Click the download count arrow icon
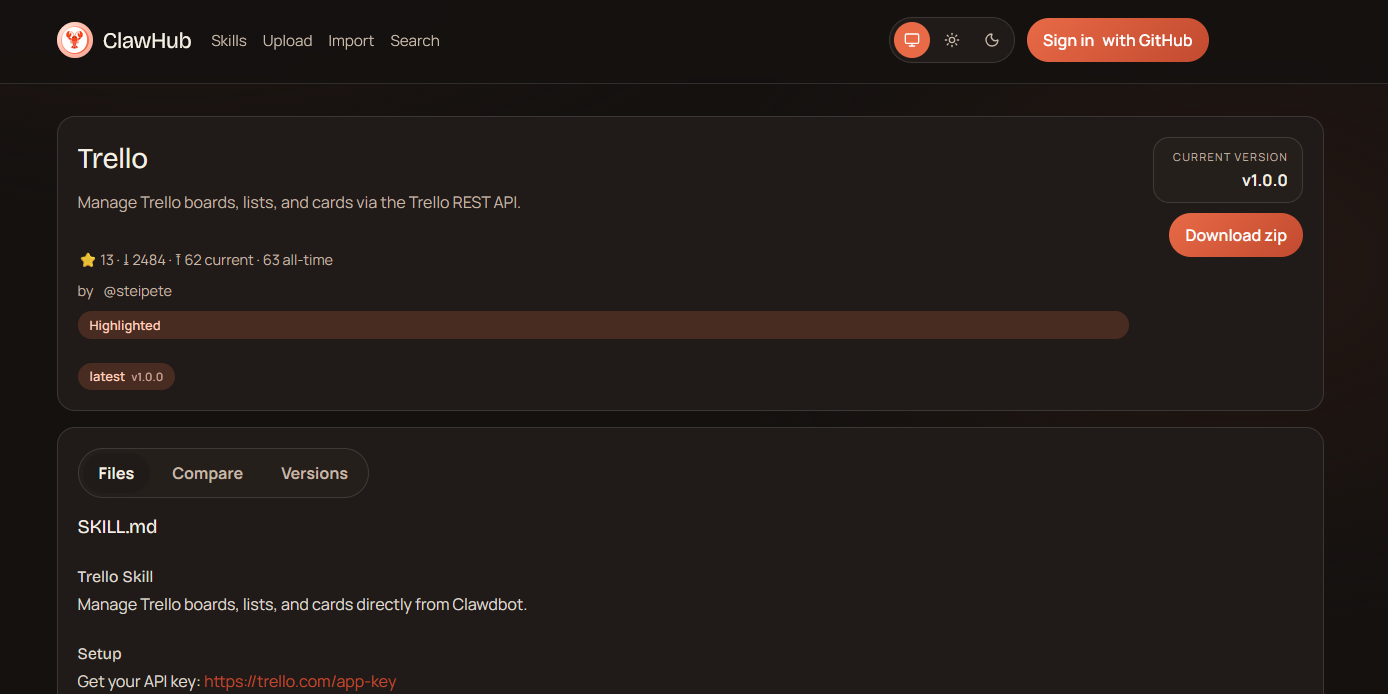This screenshot has width=1388, height=694. [x=126, y=260]
